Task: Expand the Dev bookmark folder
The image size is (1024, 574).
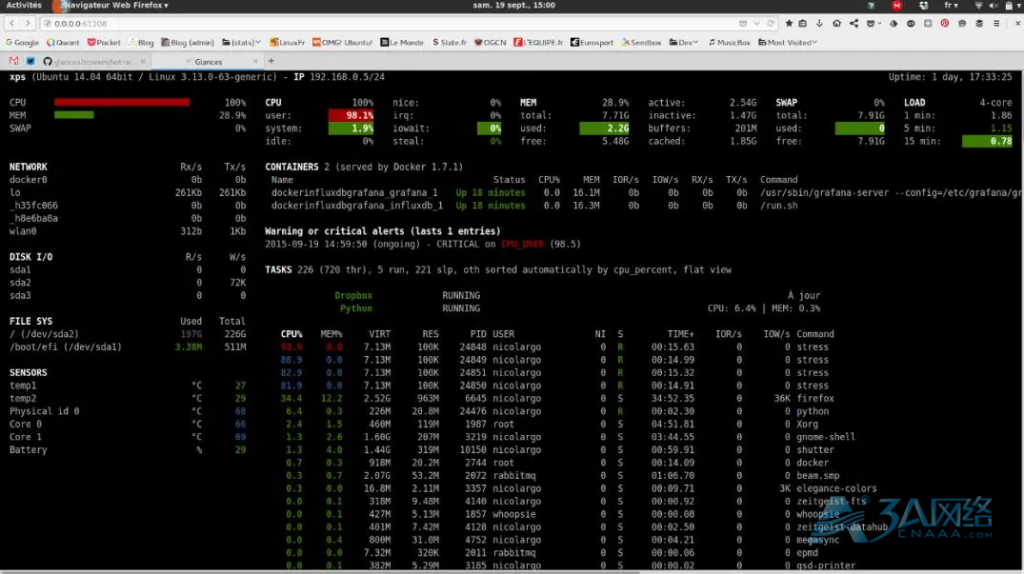Action: tap(684, 42)
